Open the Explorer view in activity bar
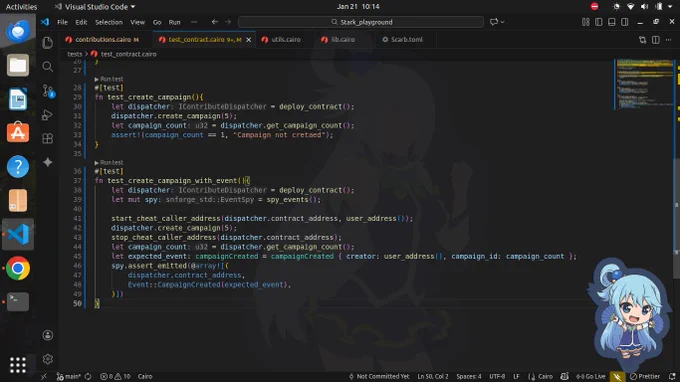 [x=48, y=42]
